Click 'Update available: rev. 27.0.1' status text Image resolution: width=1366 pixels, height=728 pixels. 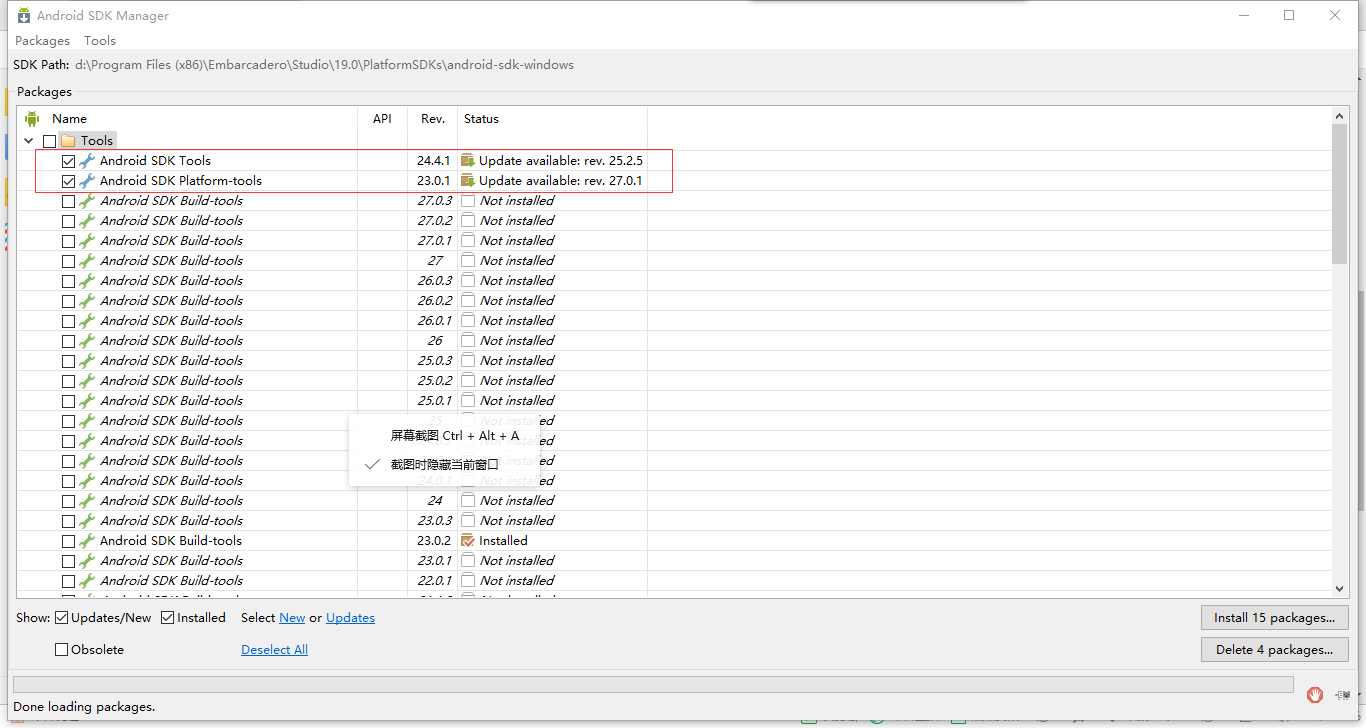(x=560, y=181)
